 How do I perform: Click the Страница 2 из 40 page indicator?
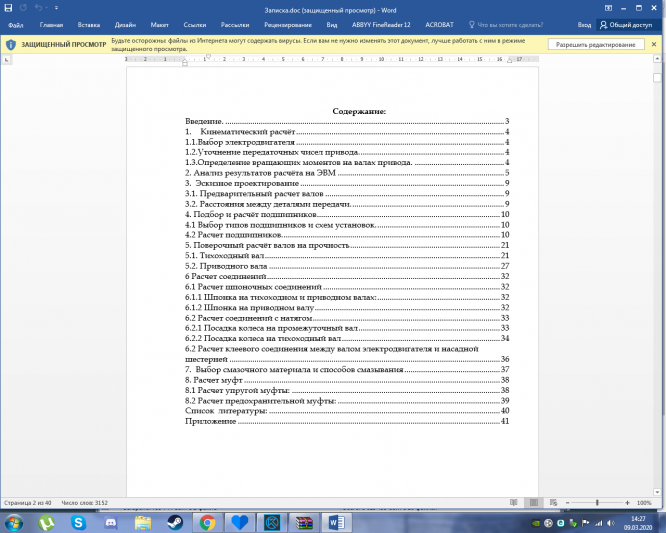[27, 503]
